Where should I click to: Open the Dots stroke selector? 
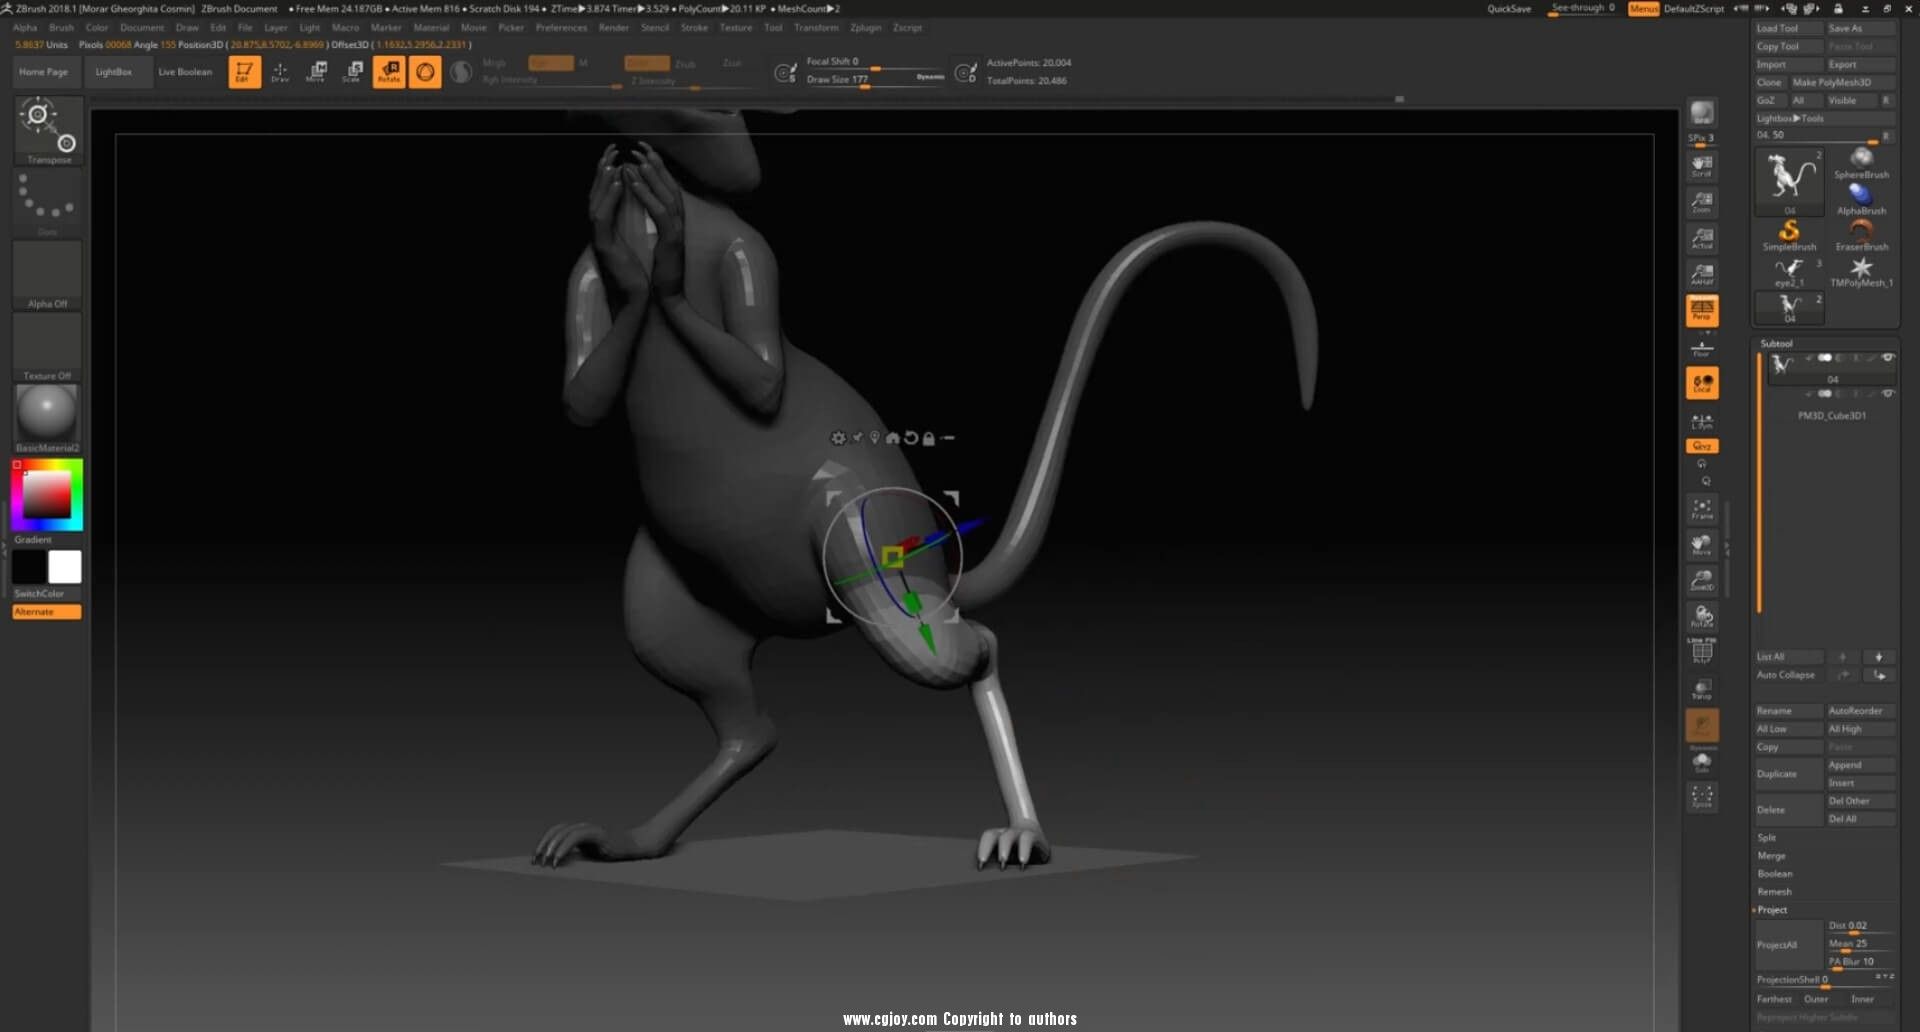coord(48,203)
